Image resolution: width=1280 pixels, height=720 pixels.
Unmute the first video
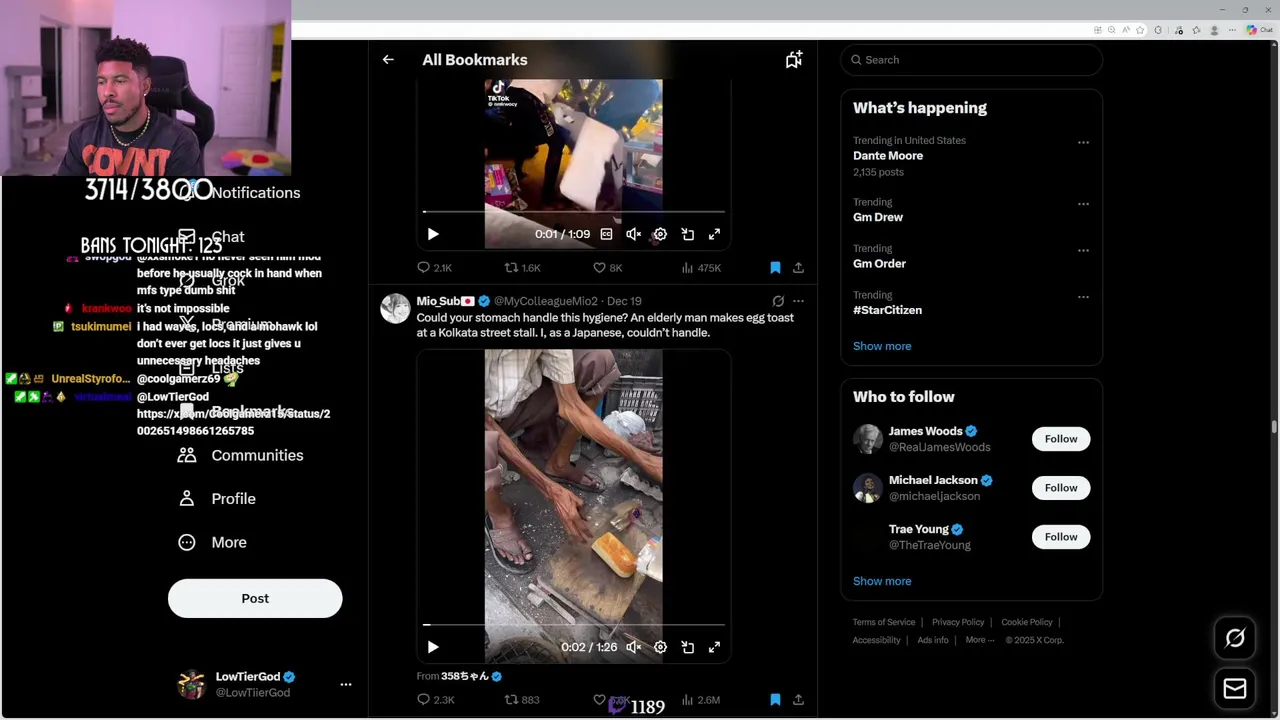633,234
